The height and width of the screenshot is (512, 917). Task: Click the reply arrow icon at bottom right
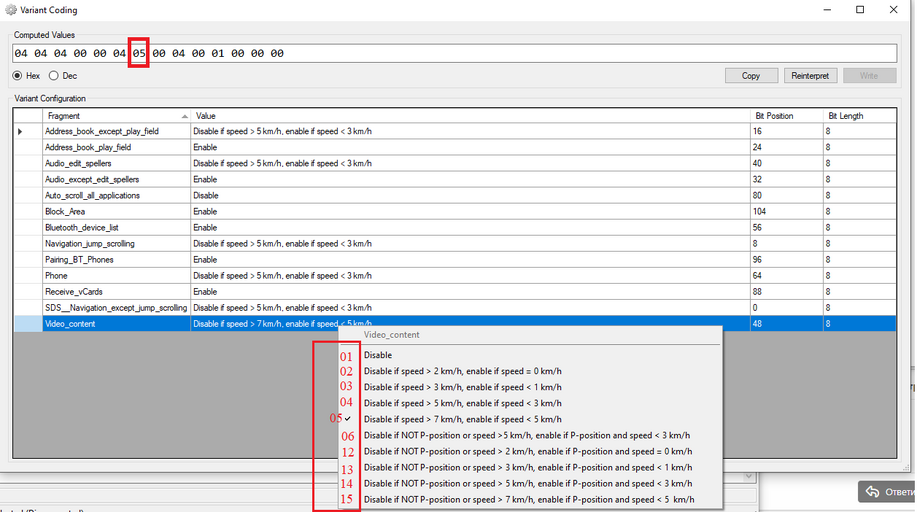pyautogui.click(x=872, y=492)
